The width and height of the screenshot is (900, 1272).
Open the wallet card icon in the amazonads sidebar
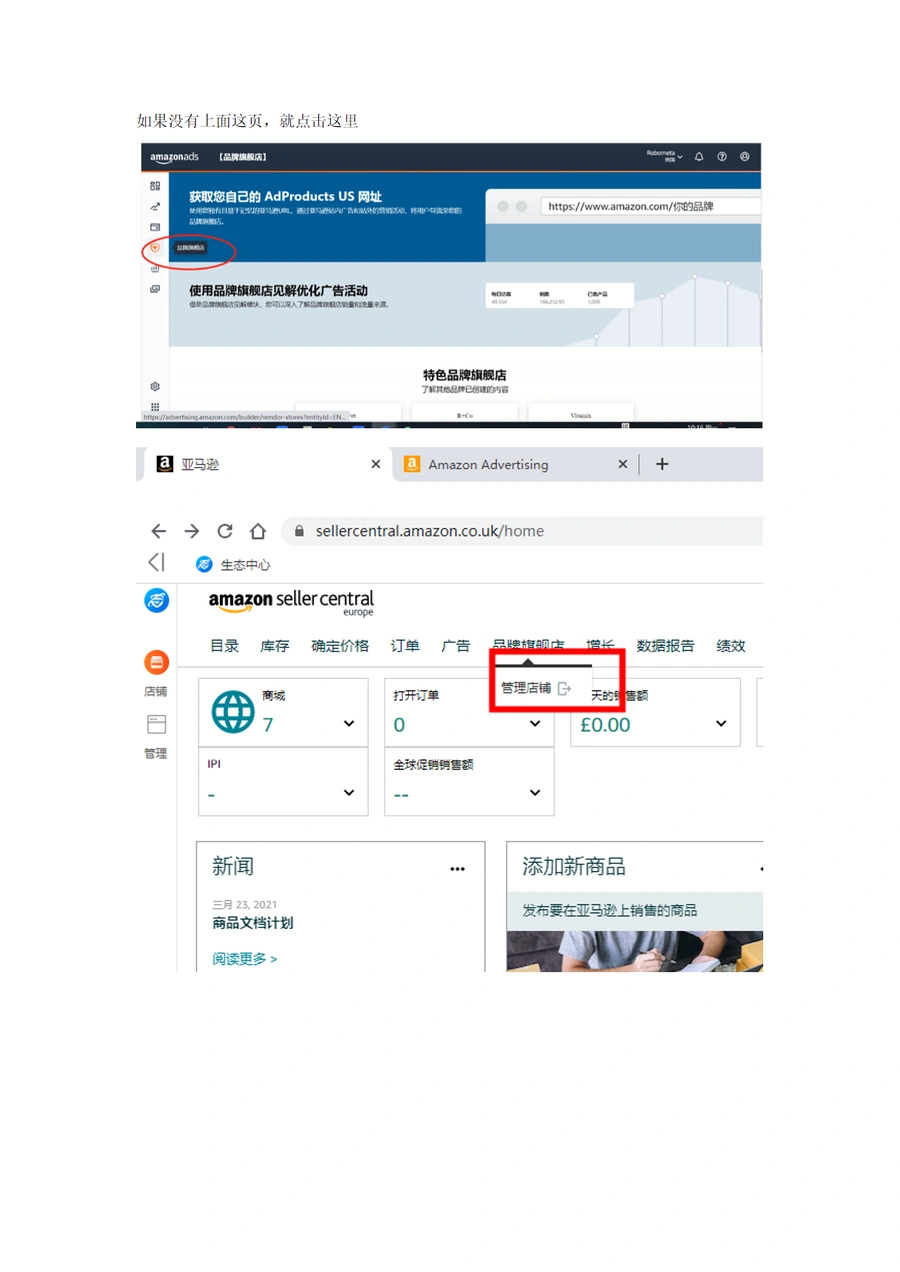(155, 227)
